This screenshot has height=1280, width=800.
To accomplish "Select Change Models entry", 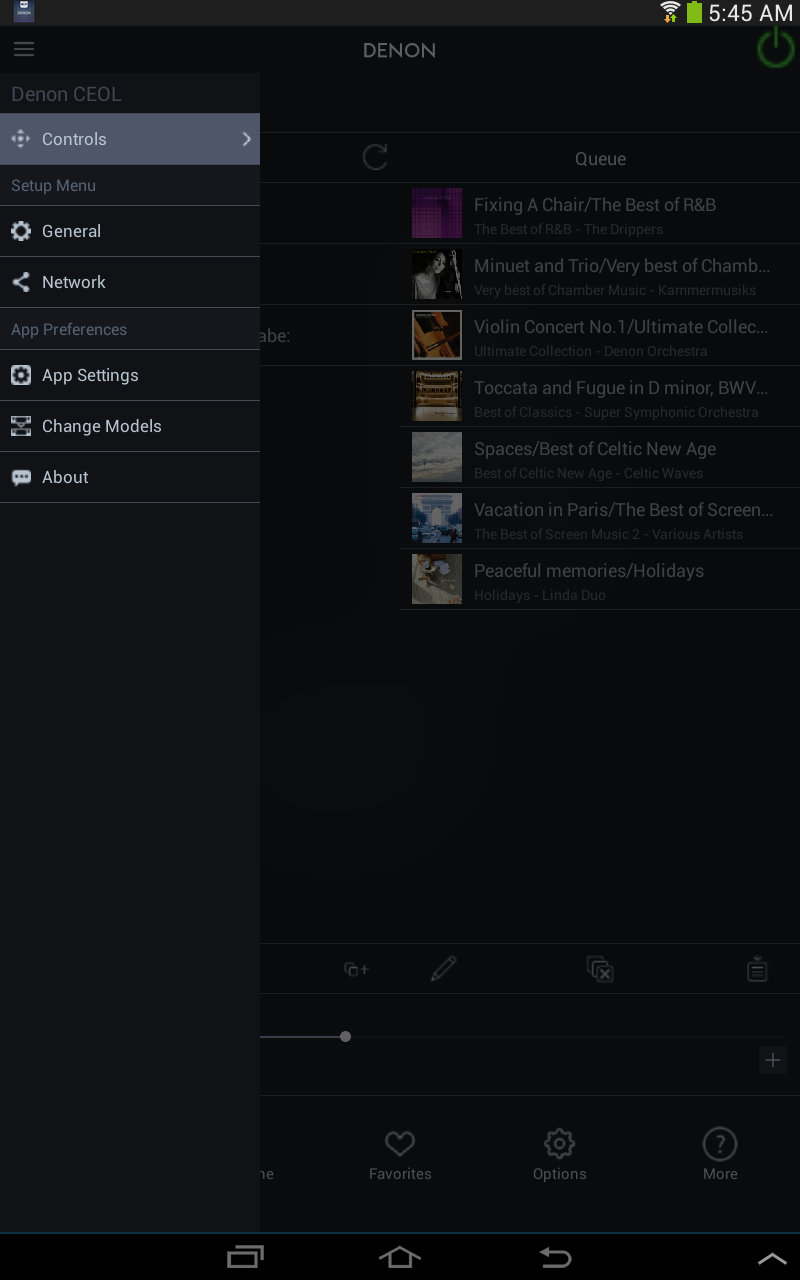I will tap(130, 426).
